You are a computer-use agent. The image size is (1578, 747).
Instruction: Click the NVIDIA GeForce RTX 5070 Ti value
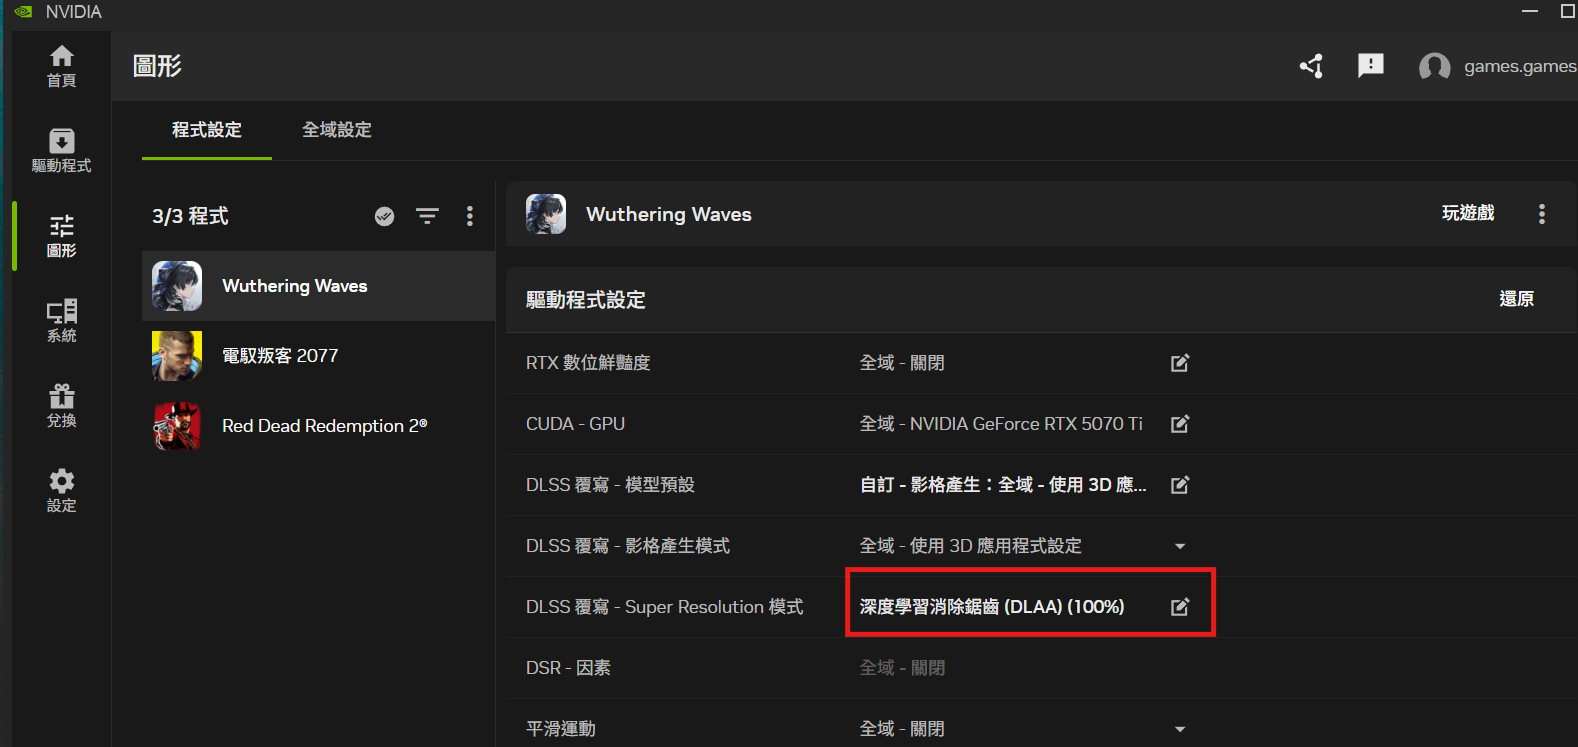pos(1001,424)
